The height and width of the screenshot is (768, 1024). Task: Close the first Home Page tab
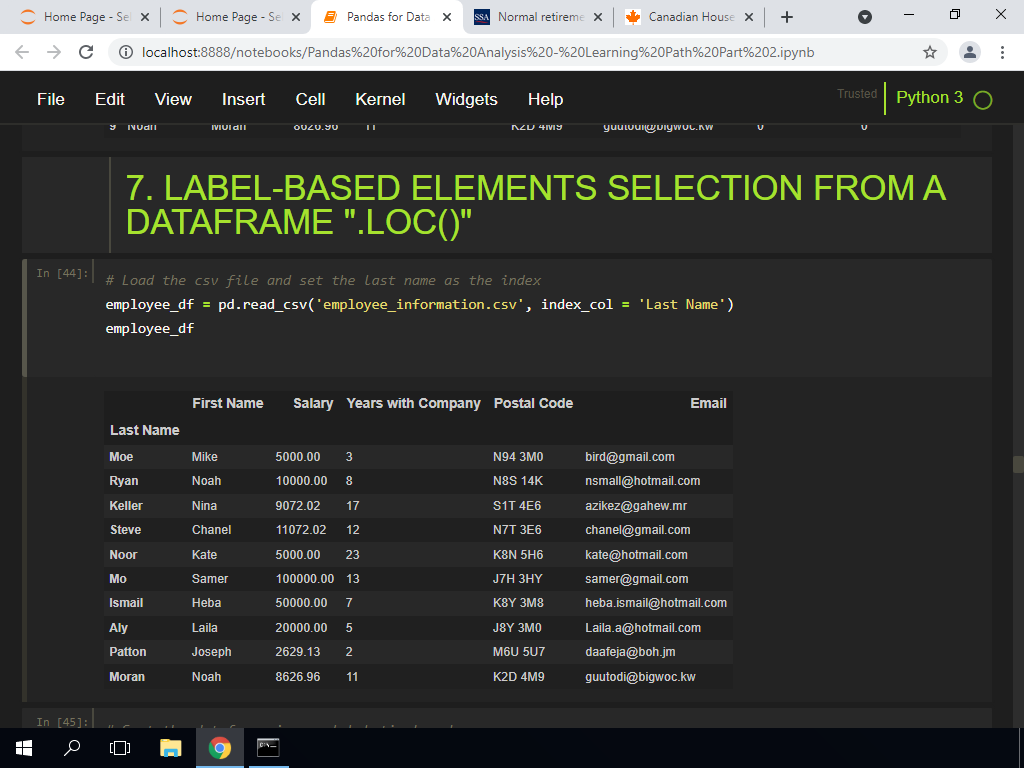pyautogui.click(x=145, y=18)
